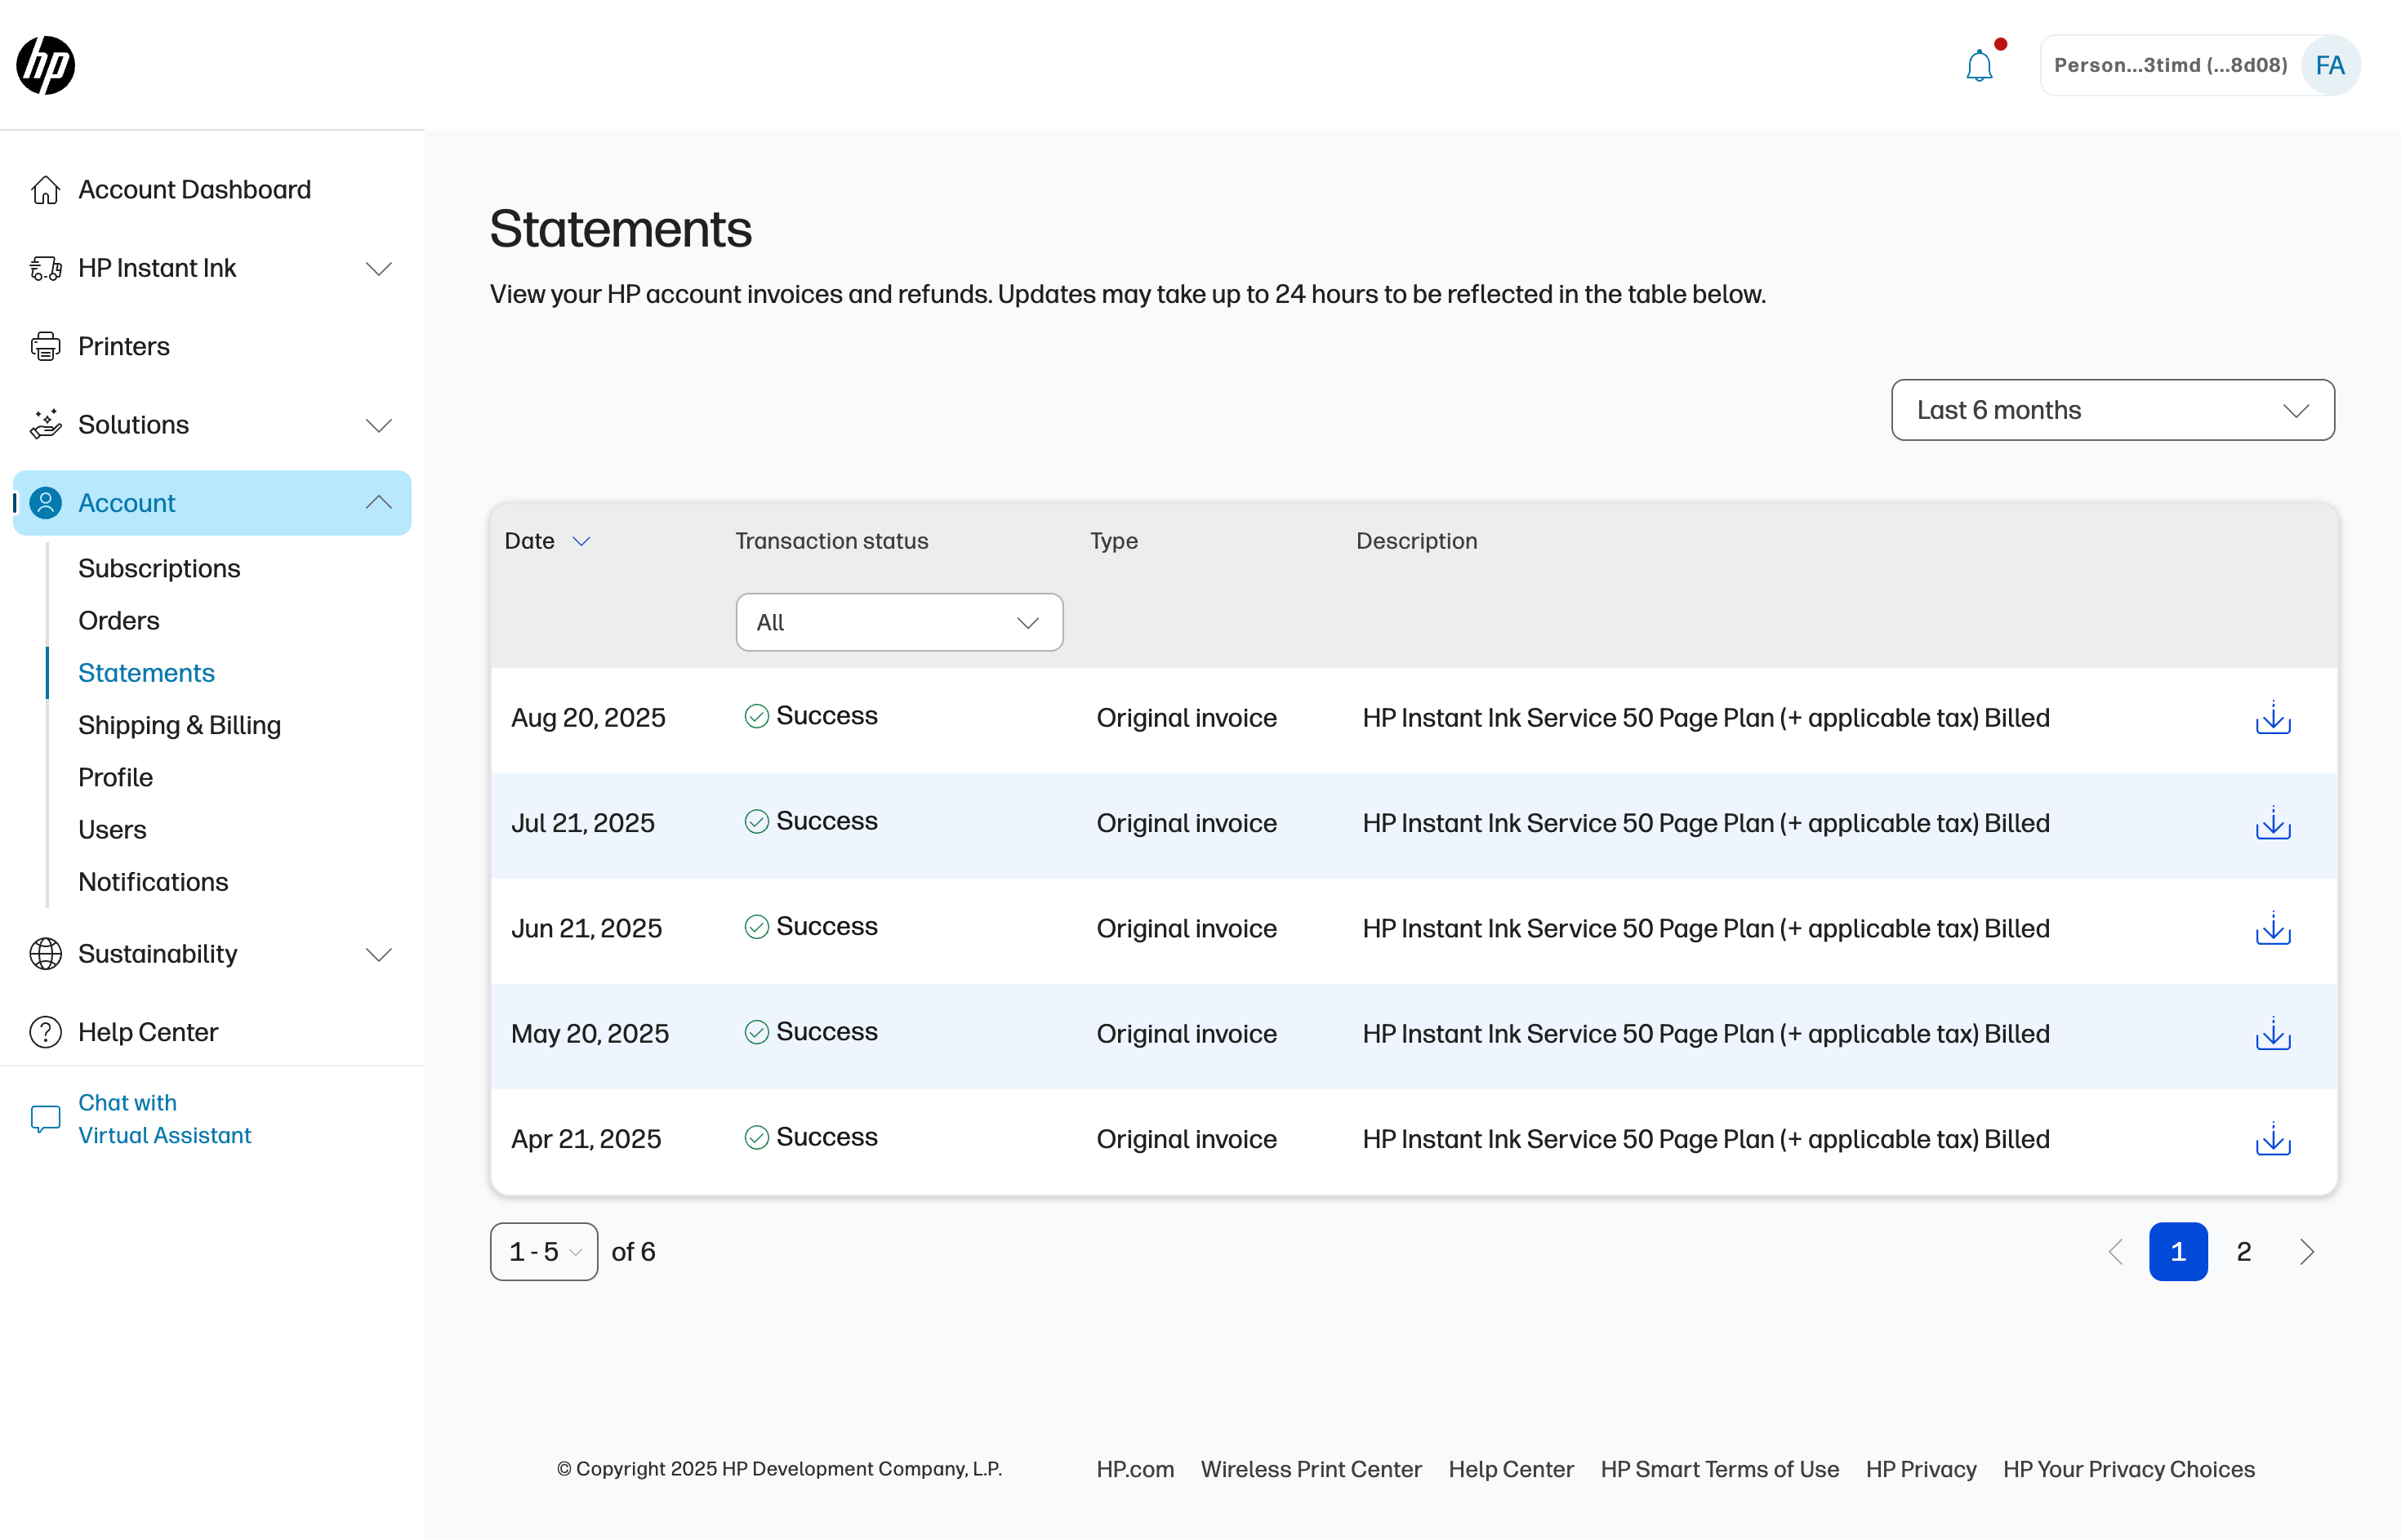Viewport: 2401px width, 1540px height.
Task: Open HP Your Privacy Choices link
Action: pyautogui.click(x=2129, y=1469)
